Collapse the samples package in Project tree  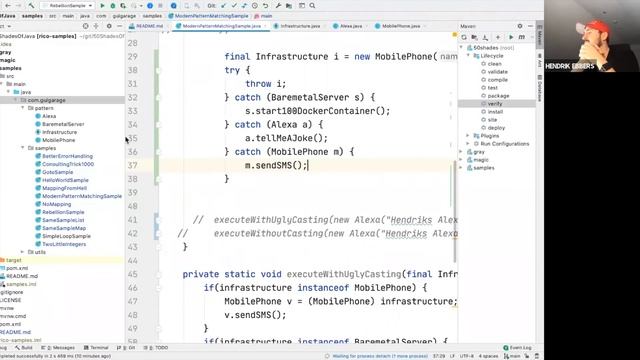click(x=22, y=148)
